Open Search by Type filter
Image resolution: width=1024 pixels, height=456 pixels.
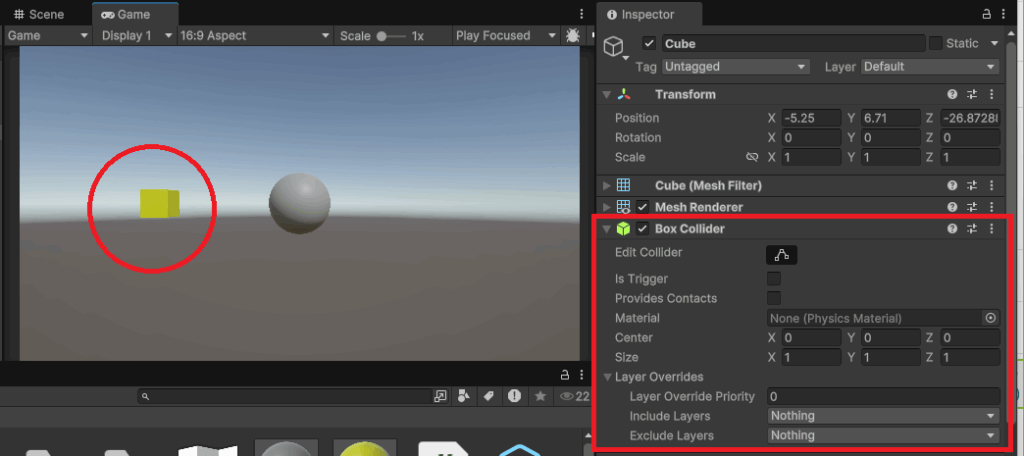click(463, 396)
